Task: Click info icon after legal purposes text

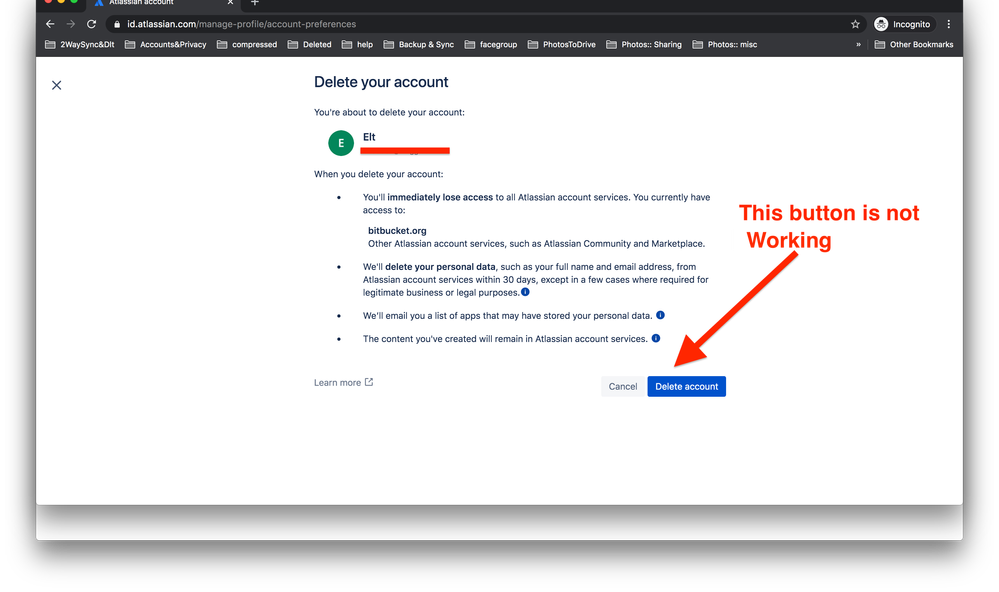Action: (x=525, y=292)
